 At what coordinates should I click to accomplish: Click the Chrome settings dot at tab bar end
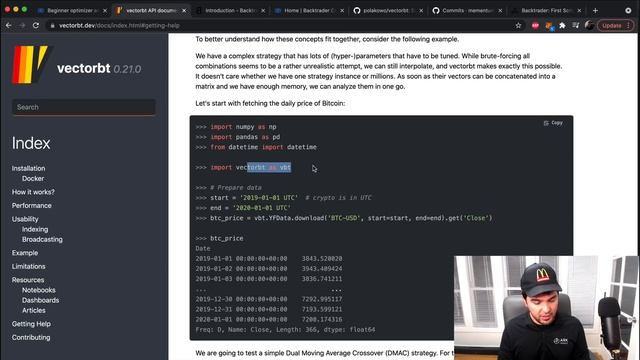tap(628, 11)
